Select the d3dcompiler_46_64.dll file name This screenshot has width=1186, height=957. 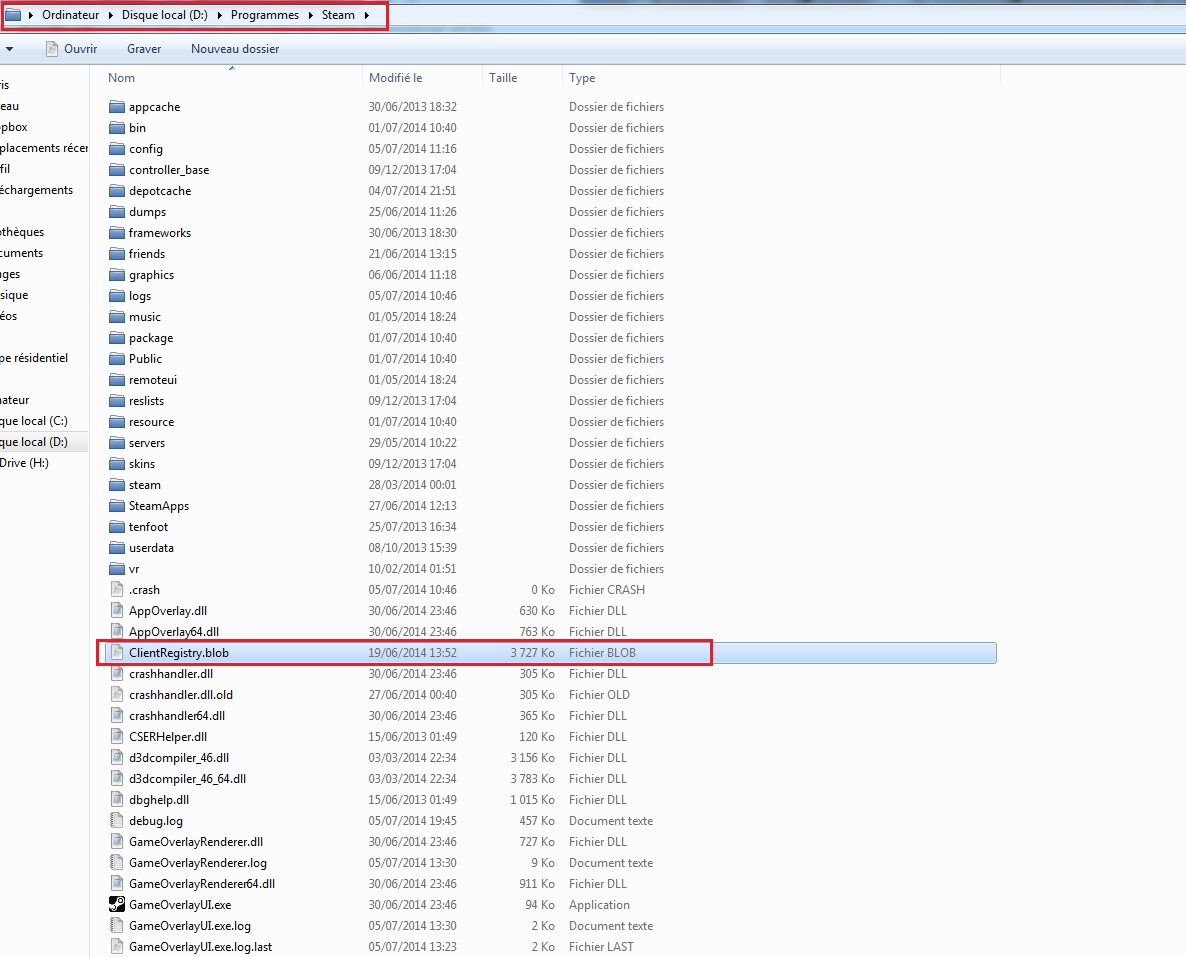point(188,778)
